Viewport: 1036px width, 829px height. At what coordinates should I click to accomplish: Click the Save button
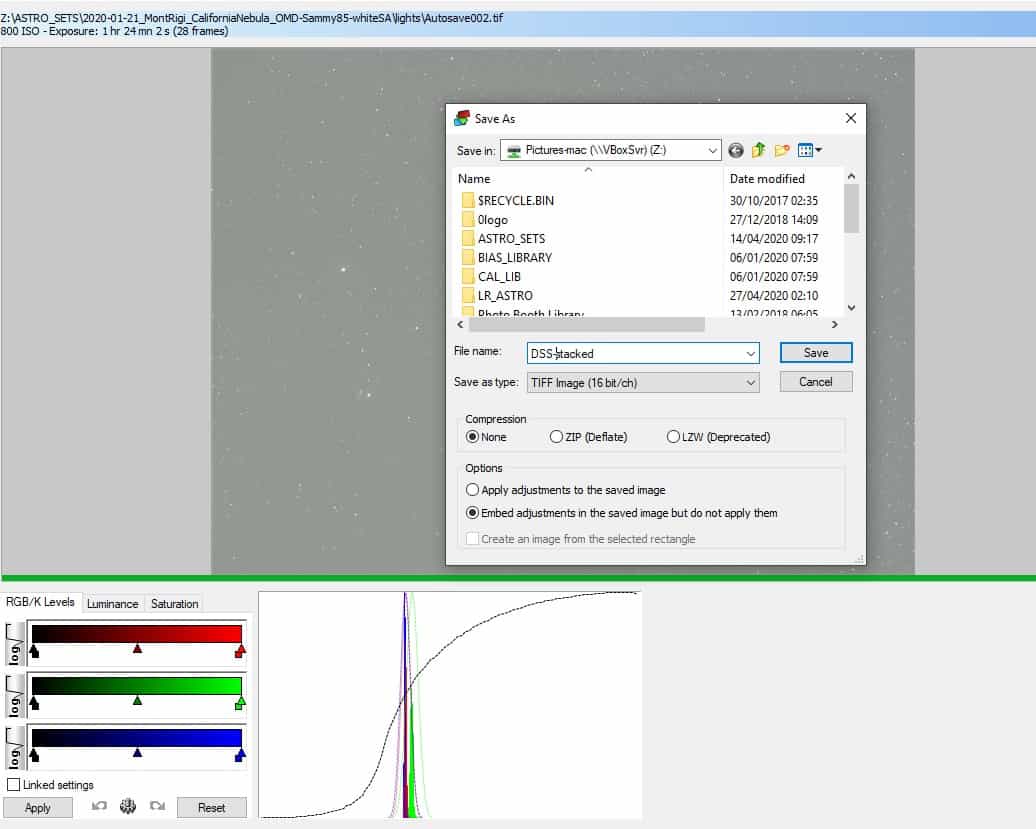point(816,353)
